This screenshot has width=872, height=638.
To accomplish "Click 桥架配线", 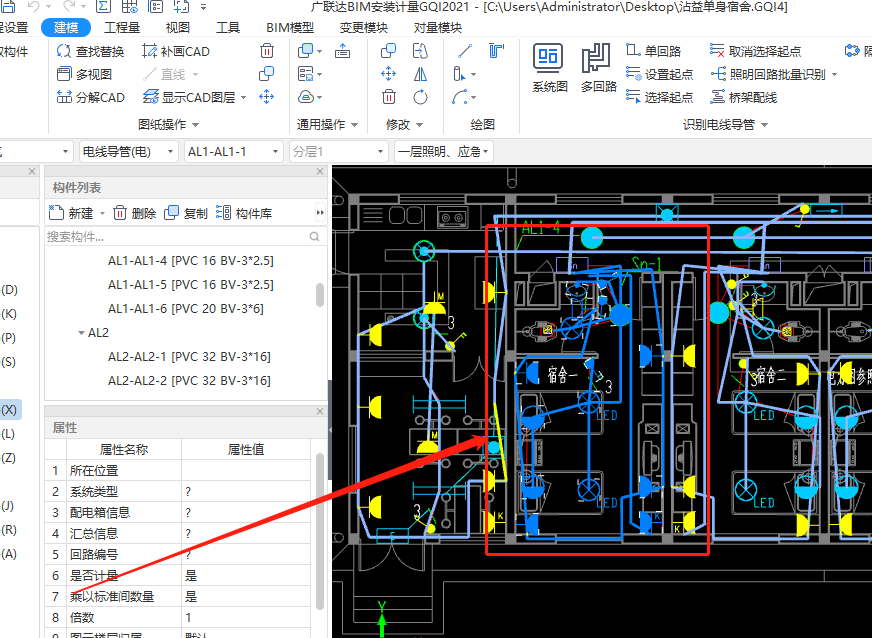I will (744, 97).
